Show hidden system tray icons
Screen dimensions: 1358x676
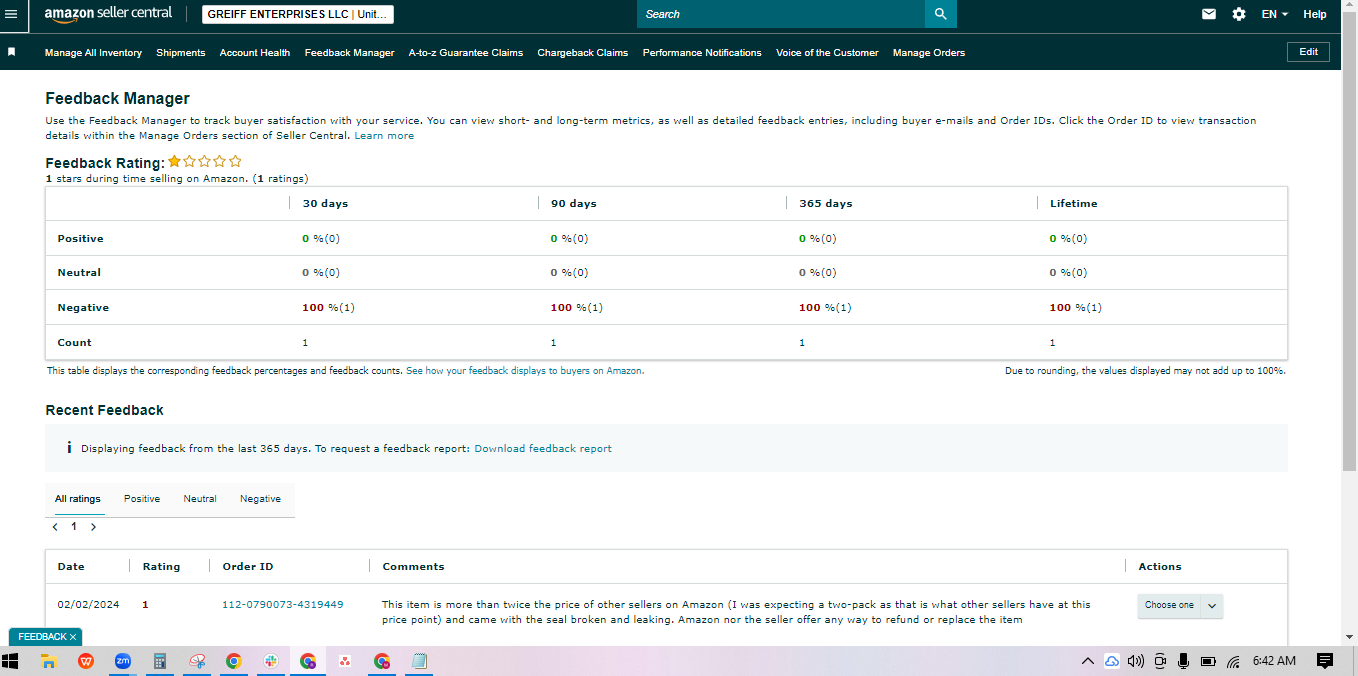pyautogui.click(x=1088, y=661)
